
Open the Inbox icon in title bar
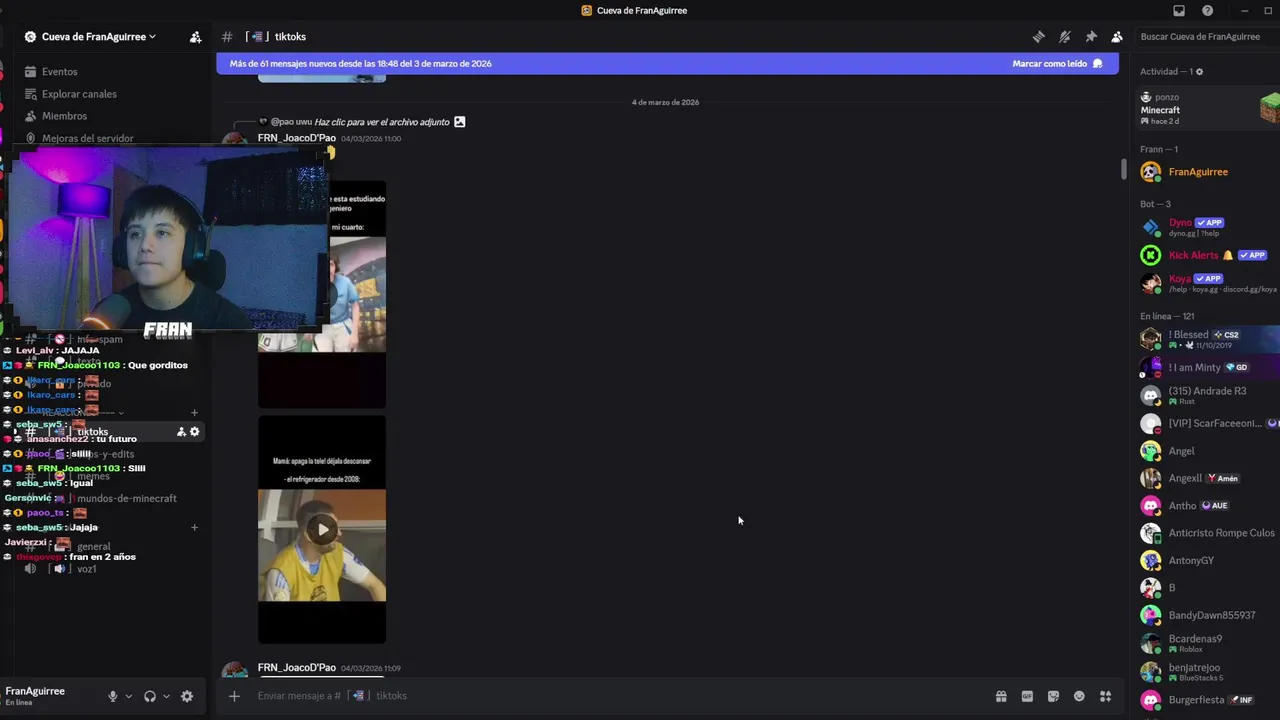click(1179, 11)
